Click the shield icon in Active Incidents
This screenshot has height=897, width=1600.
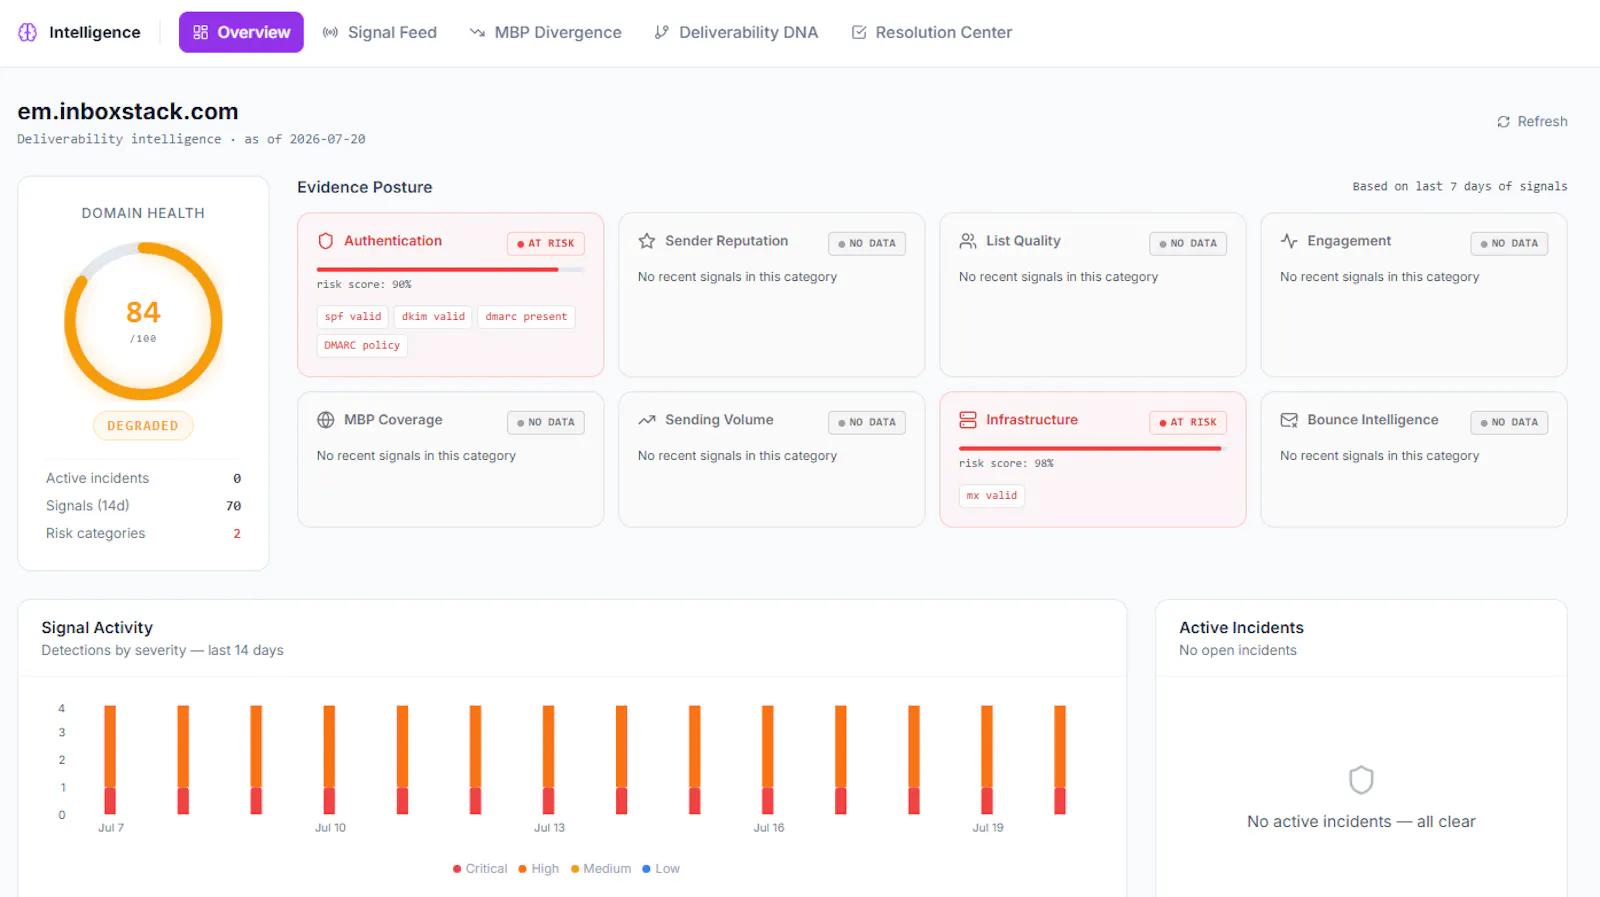click(1361, 780)
